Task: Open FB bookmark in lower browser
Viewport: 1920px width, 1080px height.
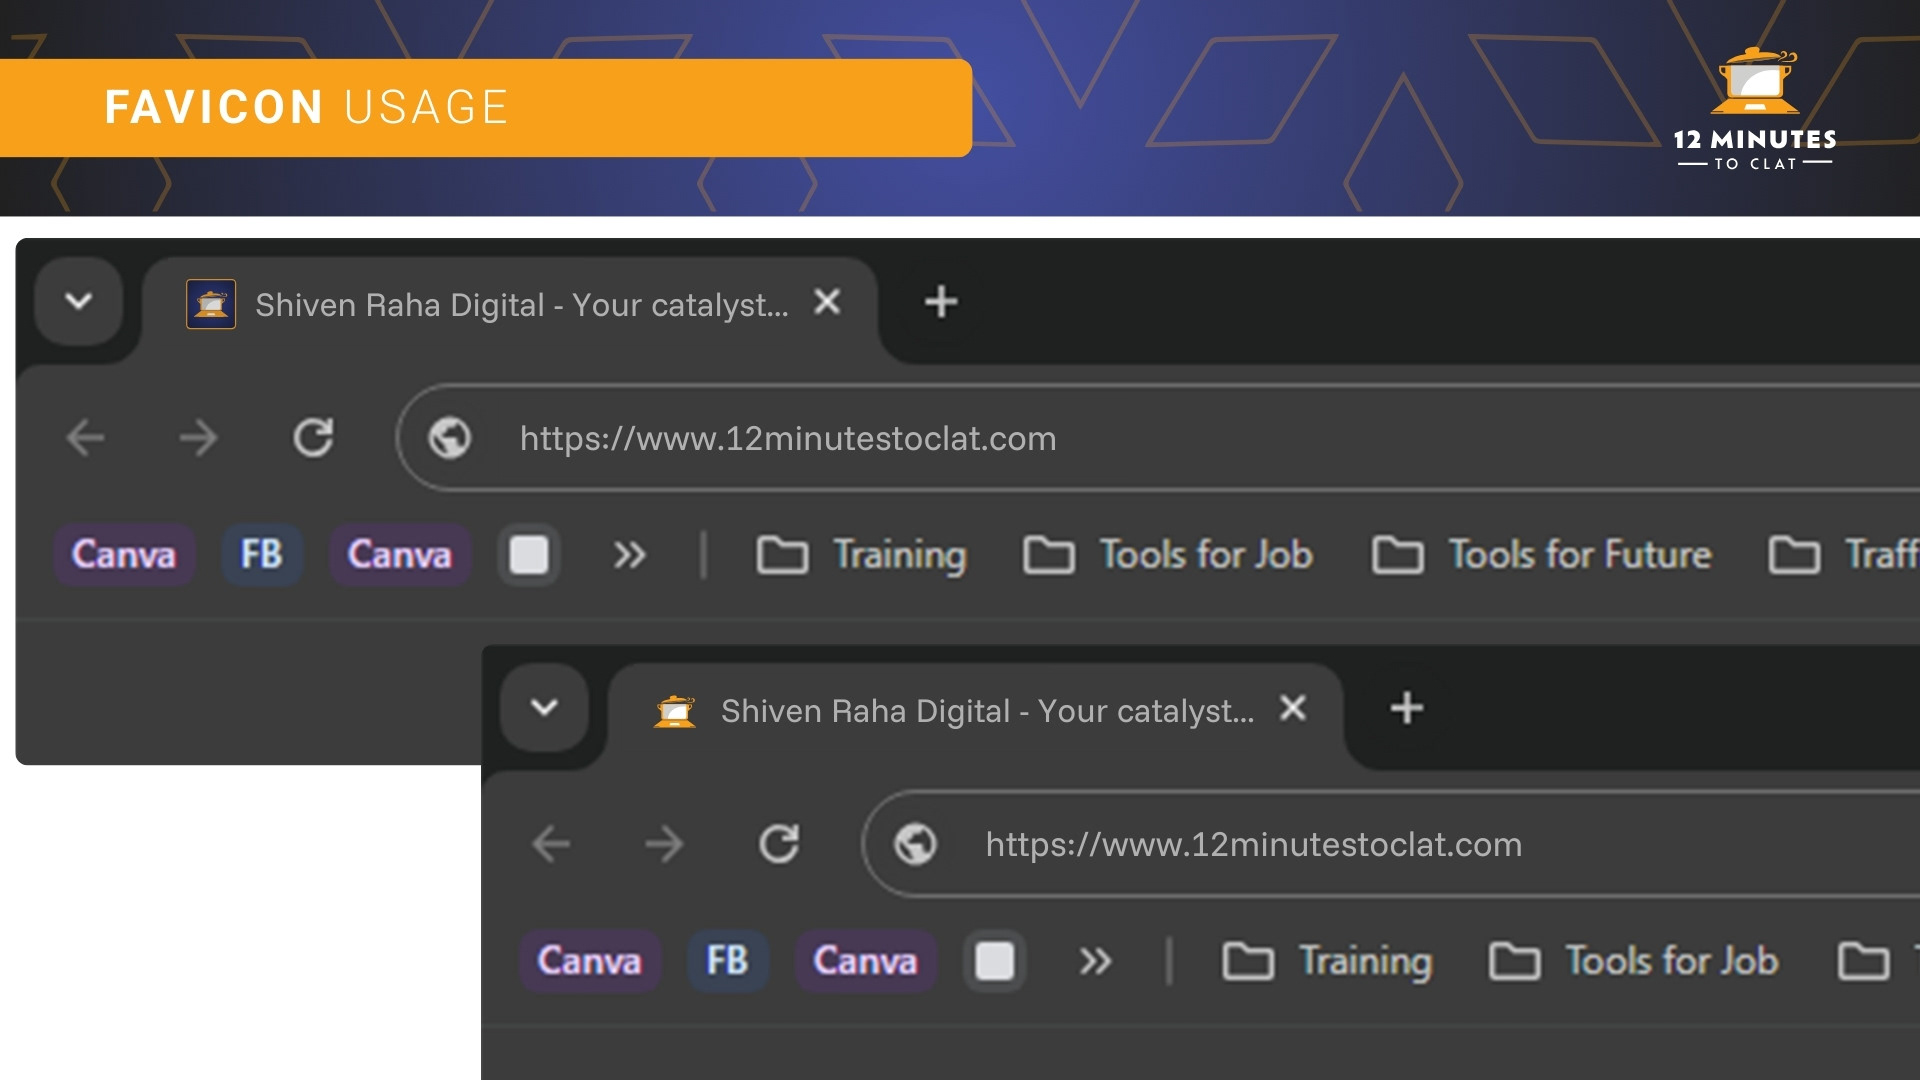Action: click(x=728, y=960)
